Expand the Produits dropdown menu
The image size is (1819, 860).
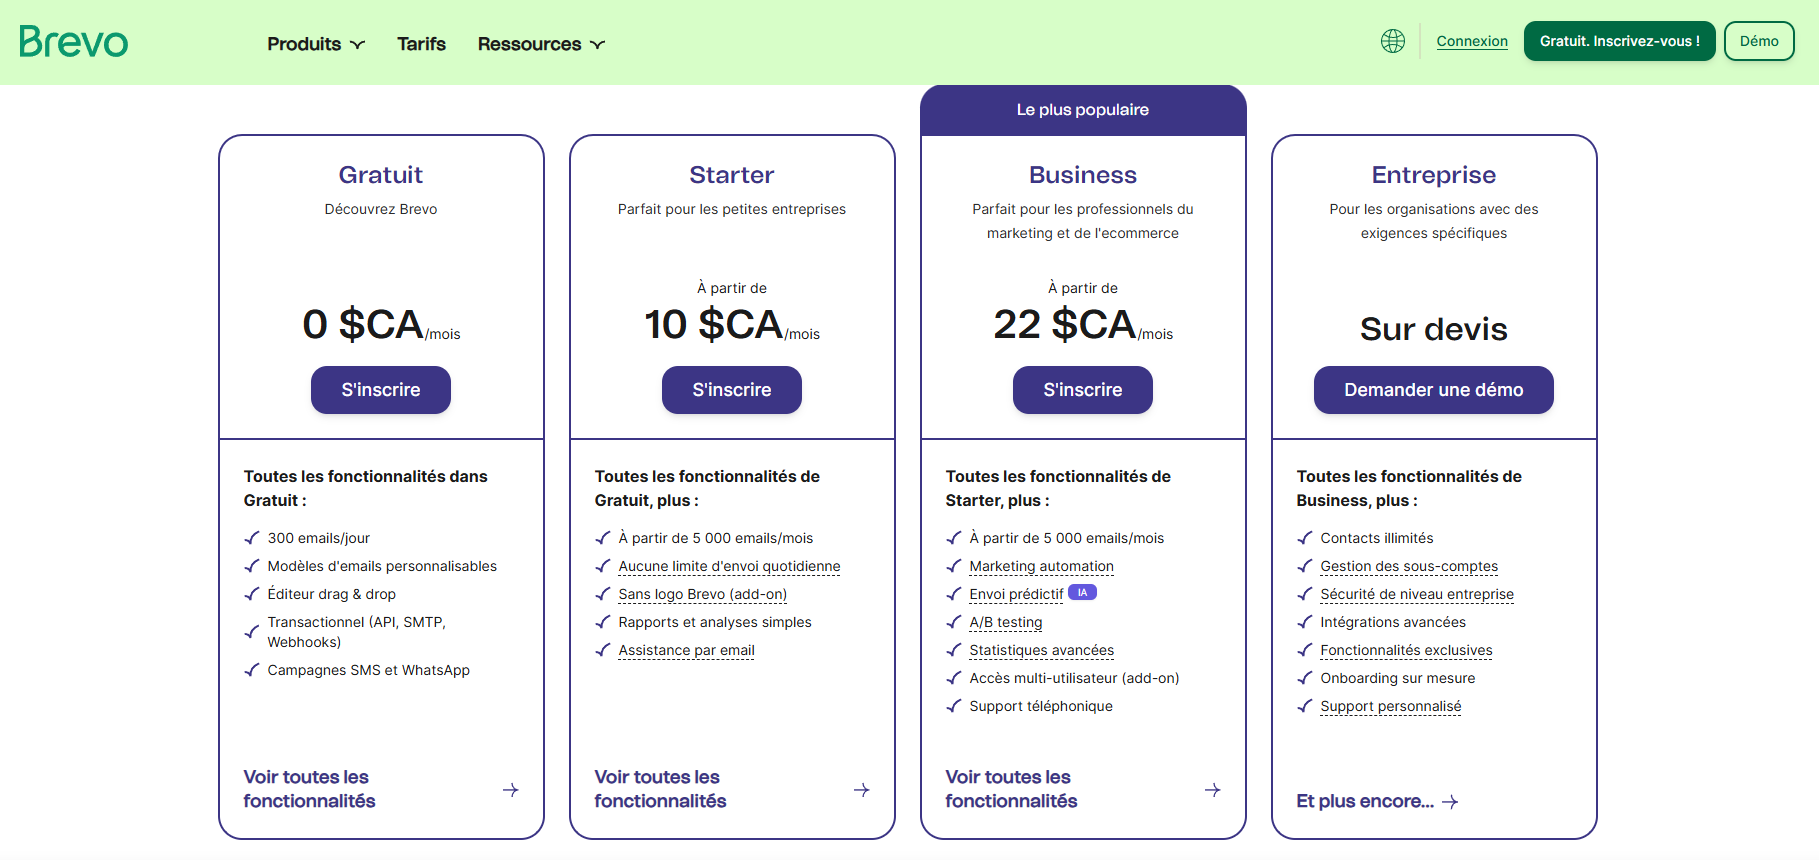tap(315, 44)
